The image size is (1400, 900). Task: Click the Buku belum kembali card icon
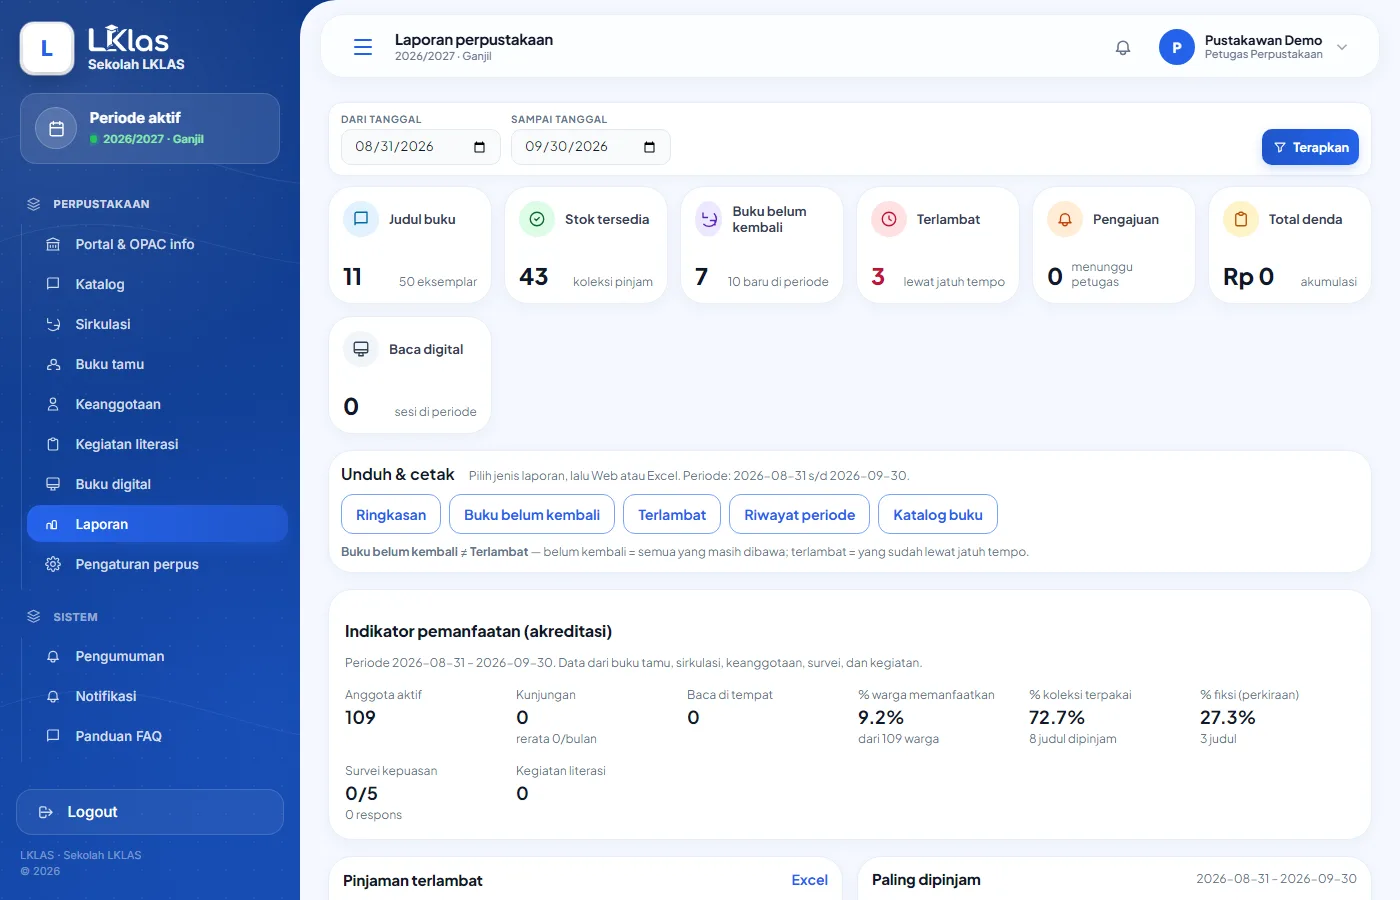(x=709, y=219)
